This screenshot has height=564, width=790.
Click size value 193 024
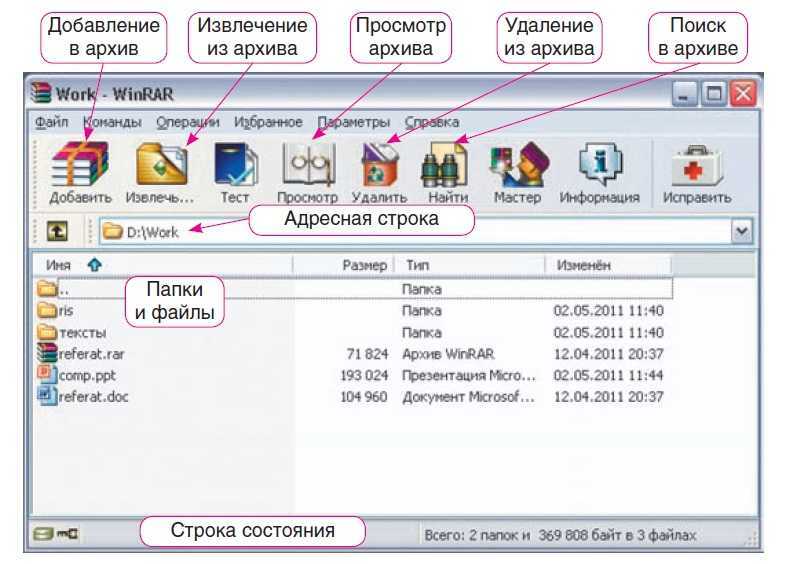[x=364, y=375]
